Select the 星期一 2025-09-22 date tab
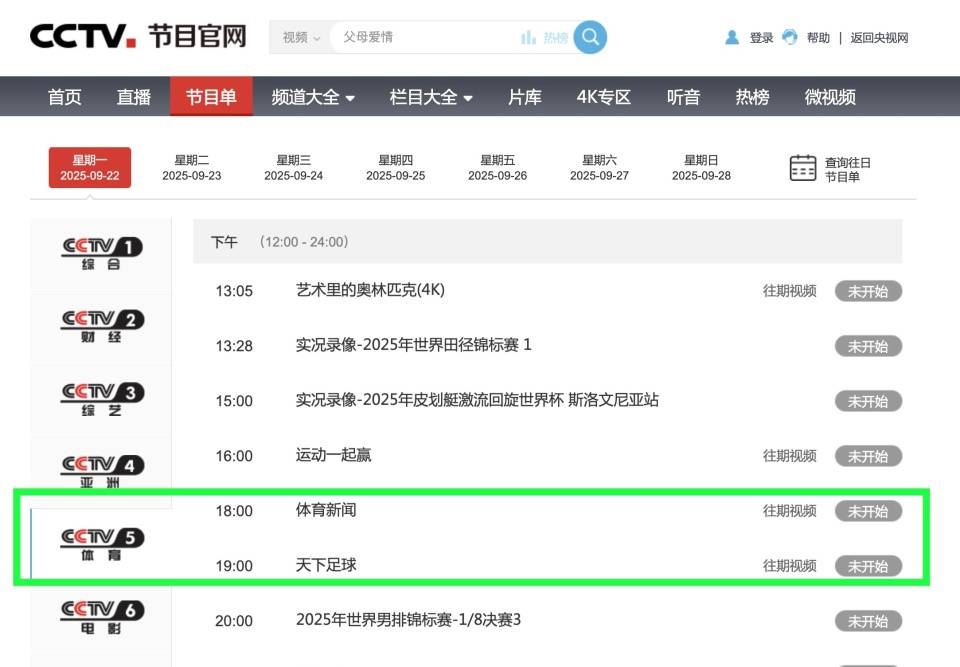This screenshot has width=960, height=667. pos(90,167)
